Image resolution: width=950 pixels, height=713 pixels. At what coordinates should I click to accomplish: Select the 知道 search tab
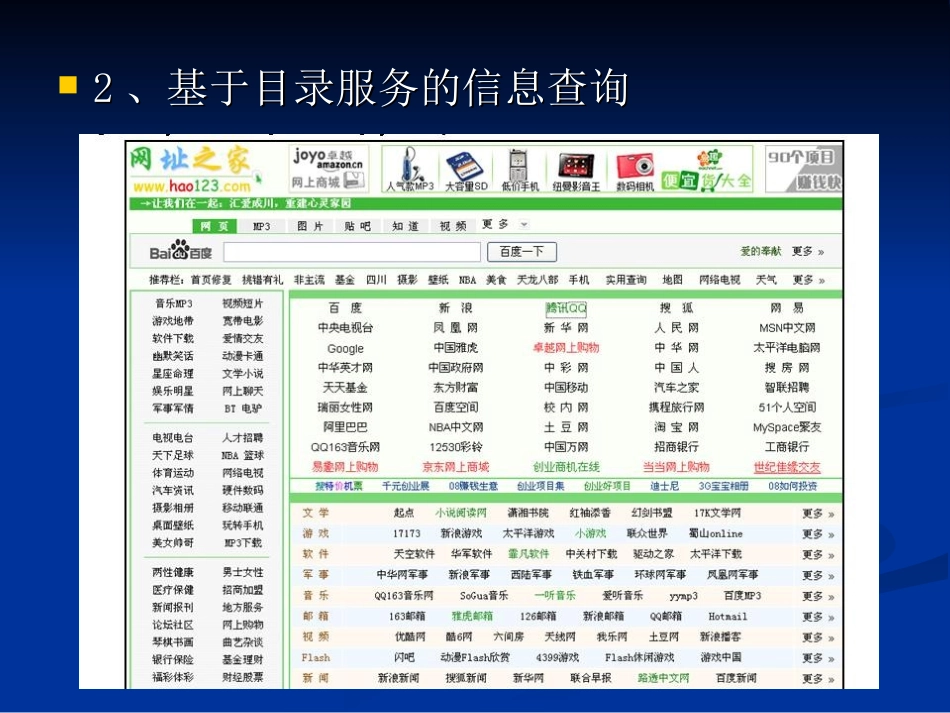click(x=405, y=226)
